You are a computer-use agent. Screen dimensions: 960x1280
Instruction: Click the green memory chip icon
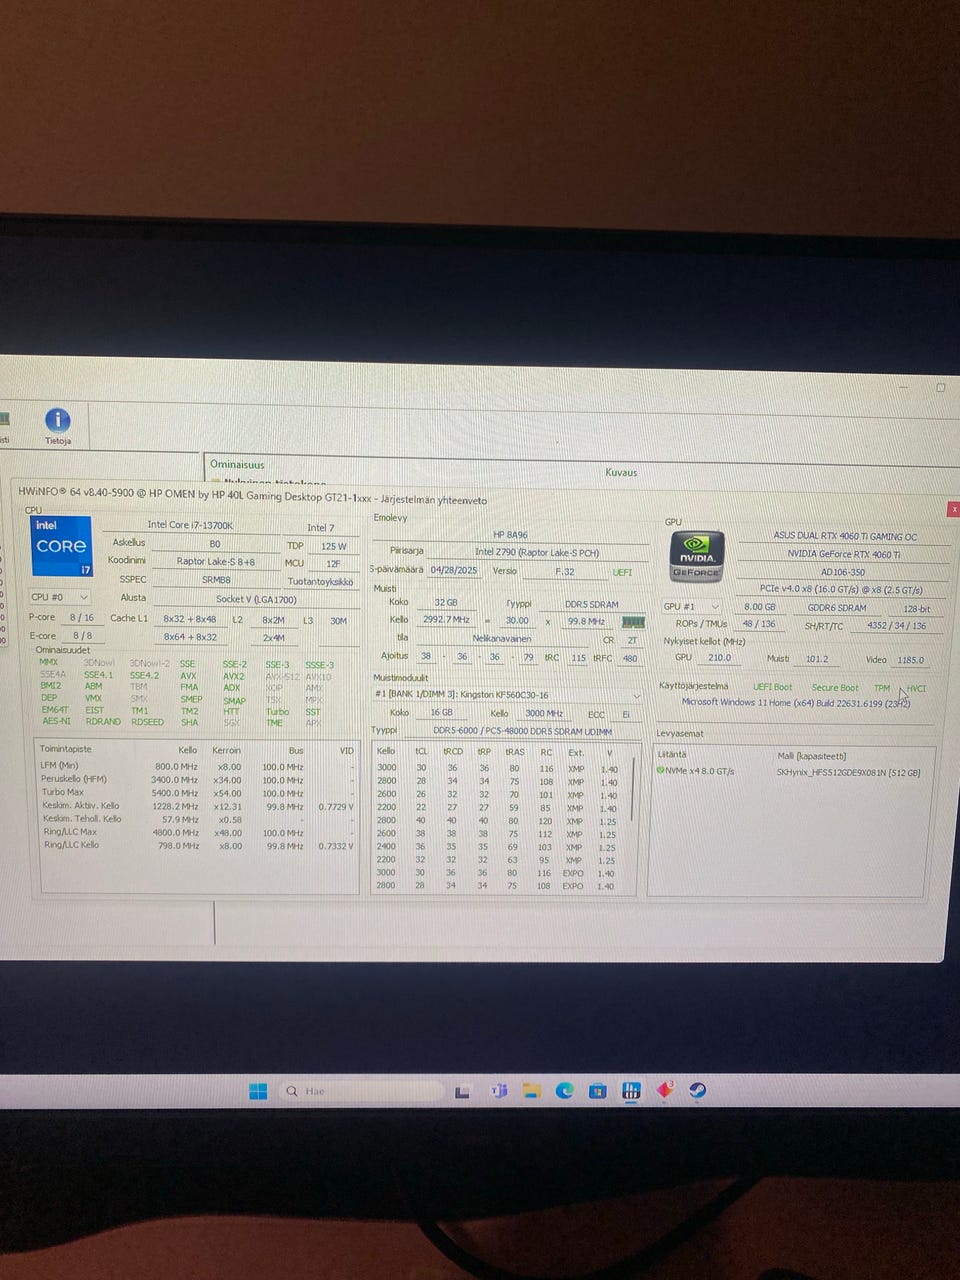[633, 622]
